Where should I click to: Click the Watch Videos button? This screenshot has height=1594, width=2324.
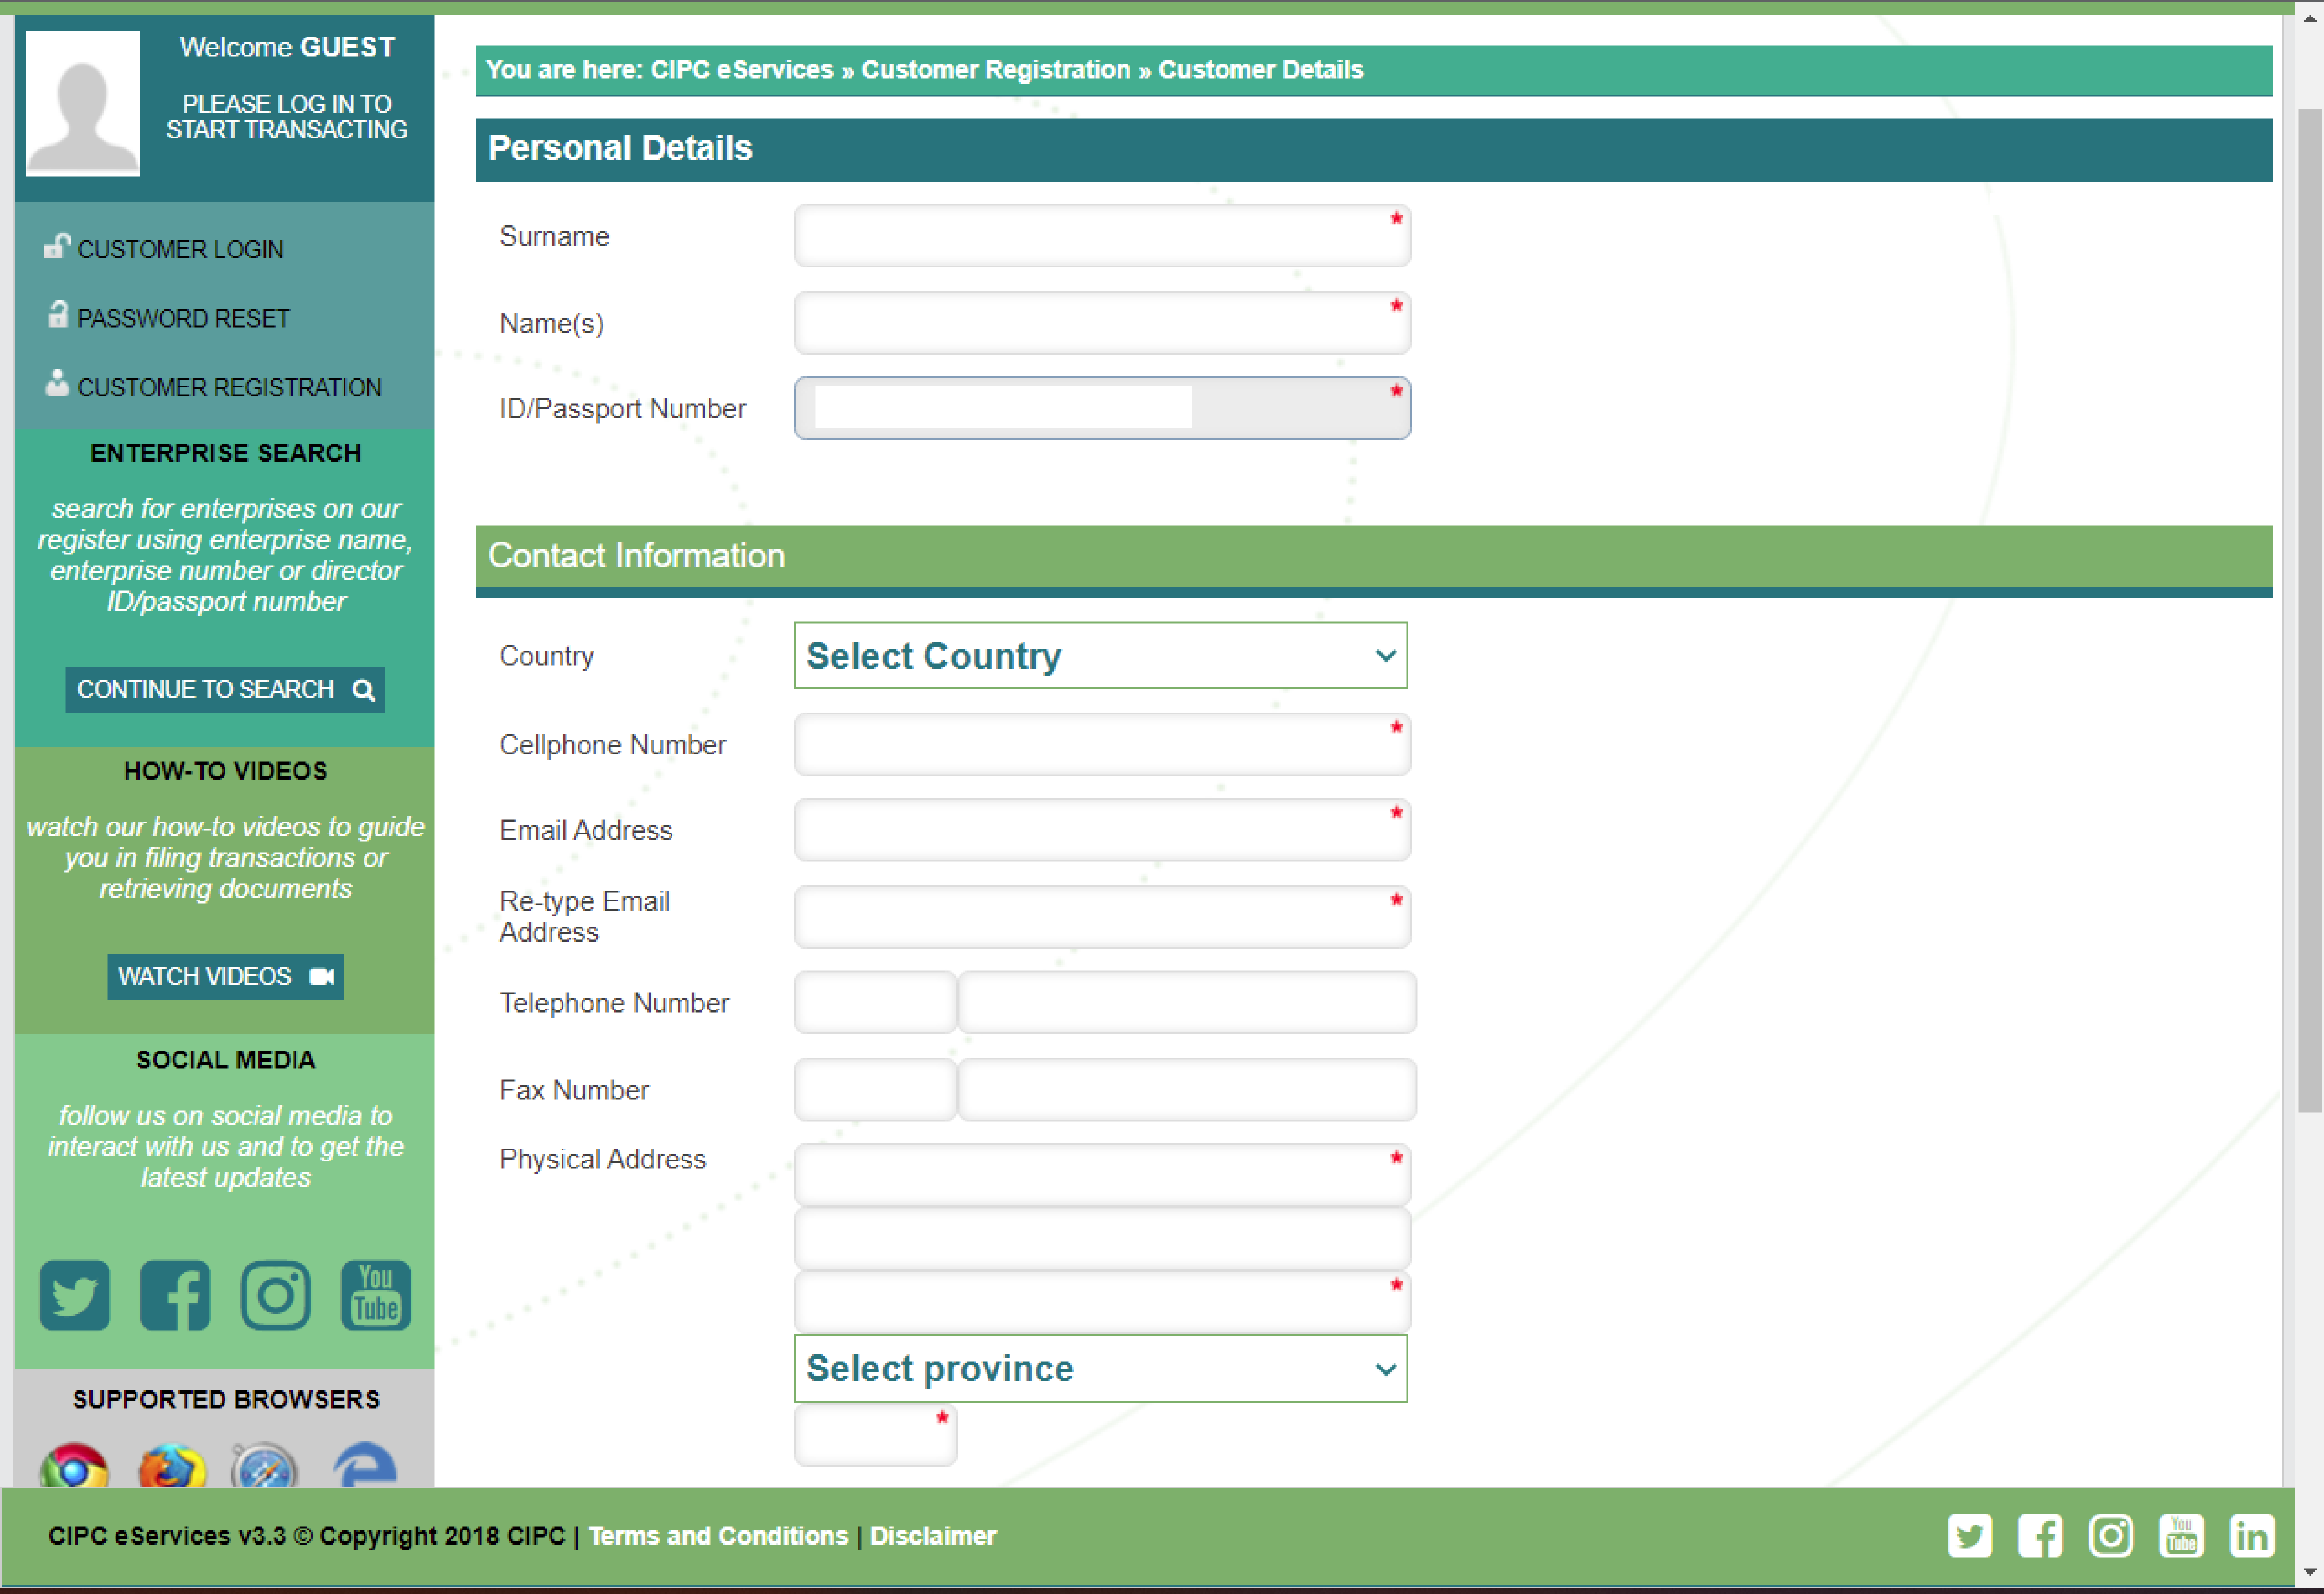225,977
